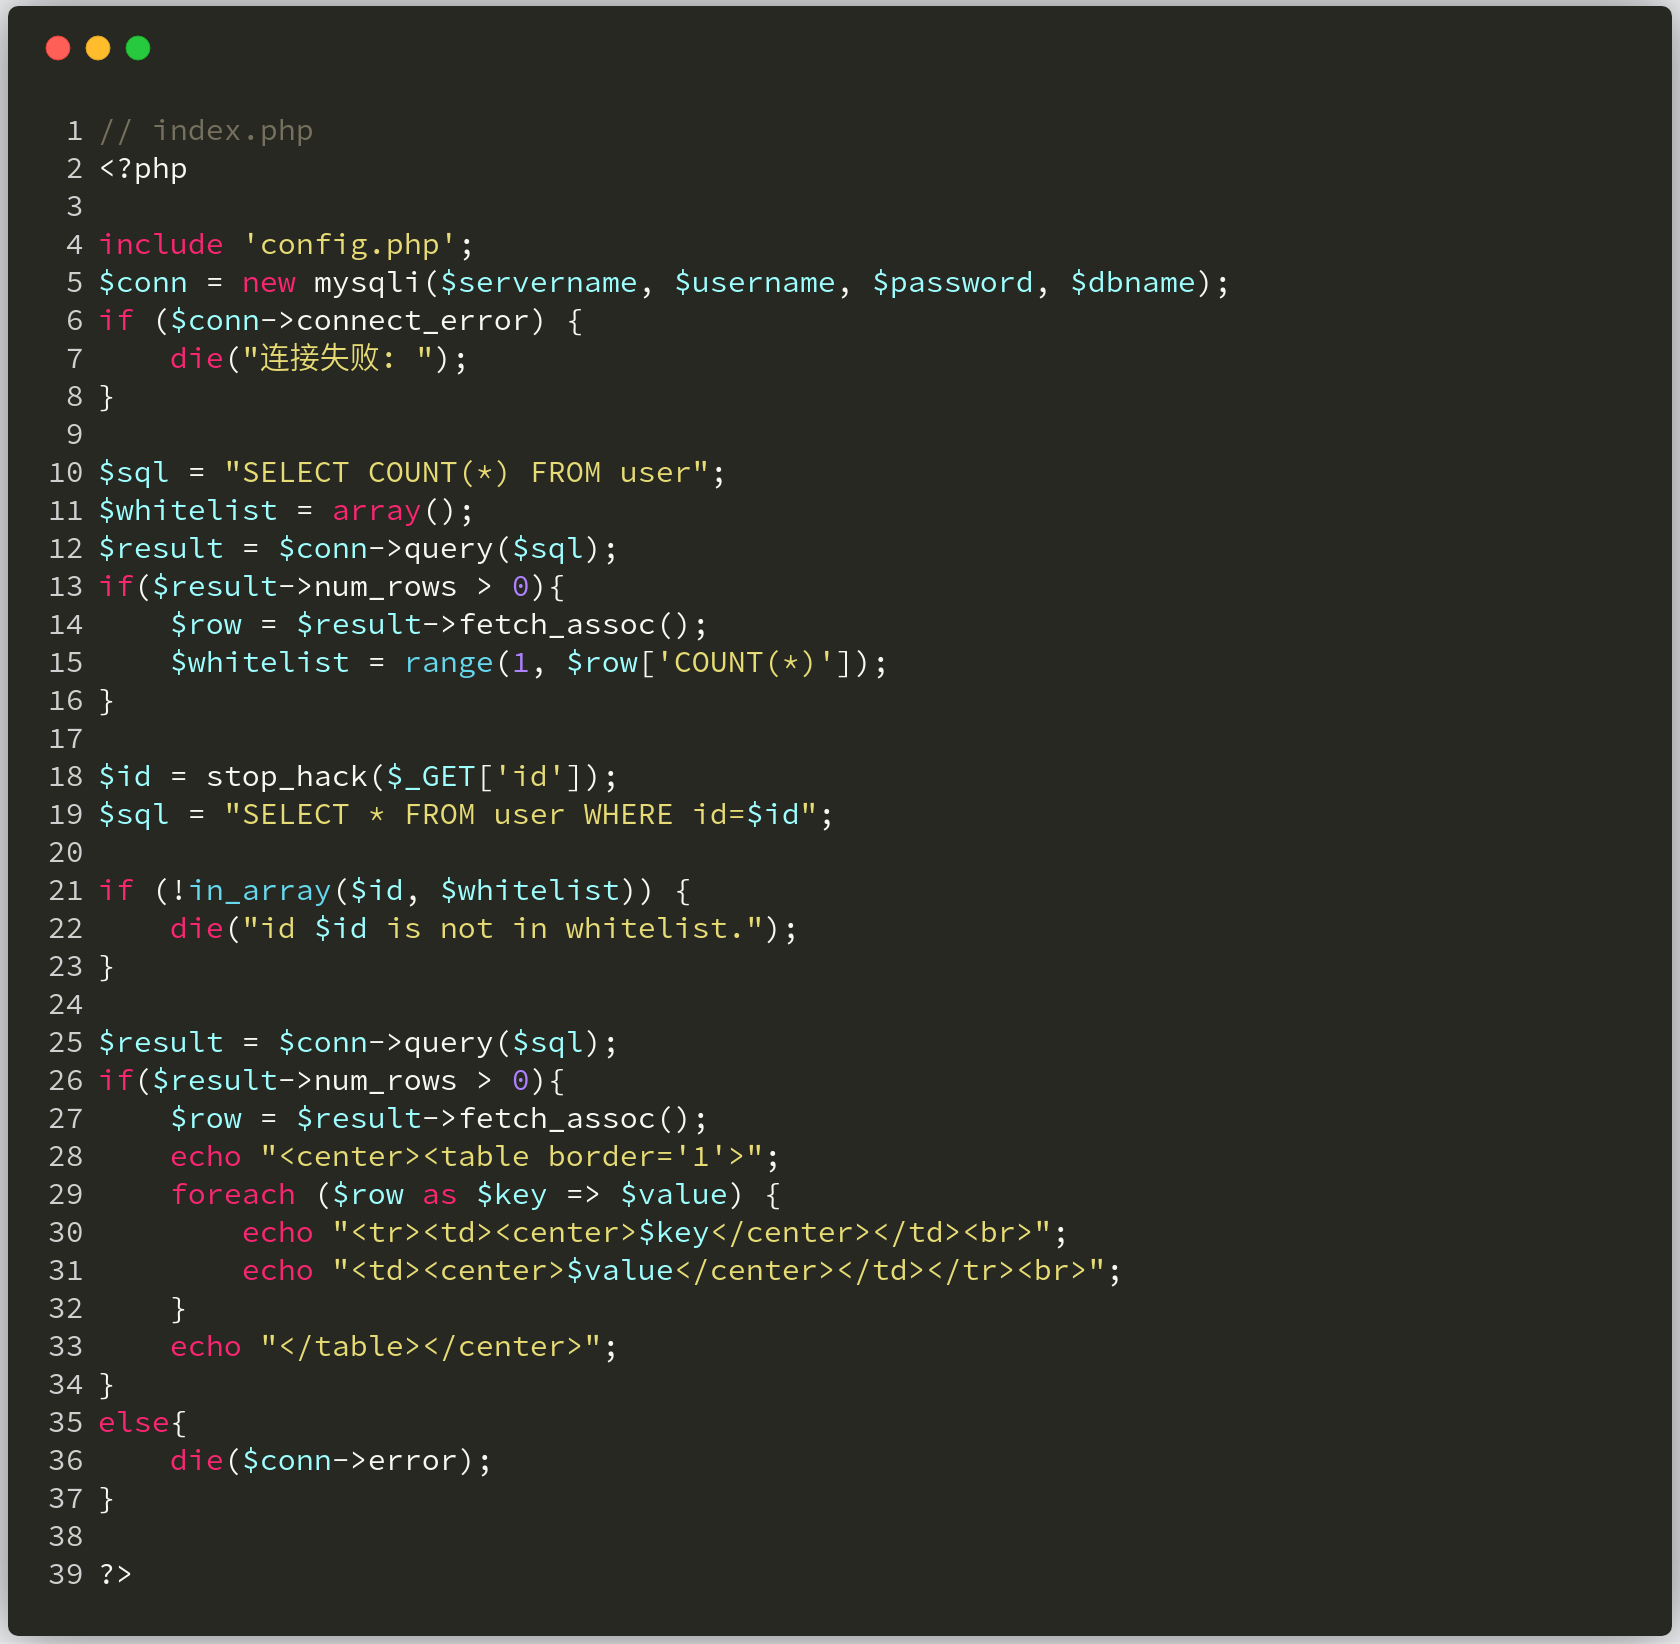Screen dimensions: 1680x1644
Task: Click line number 18 in the gutter
Action: [64, 775]
